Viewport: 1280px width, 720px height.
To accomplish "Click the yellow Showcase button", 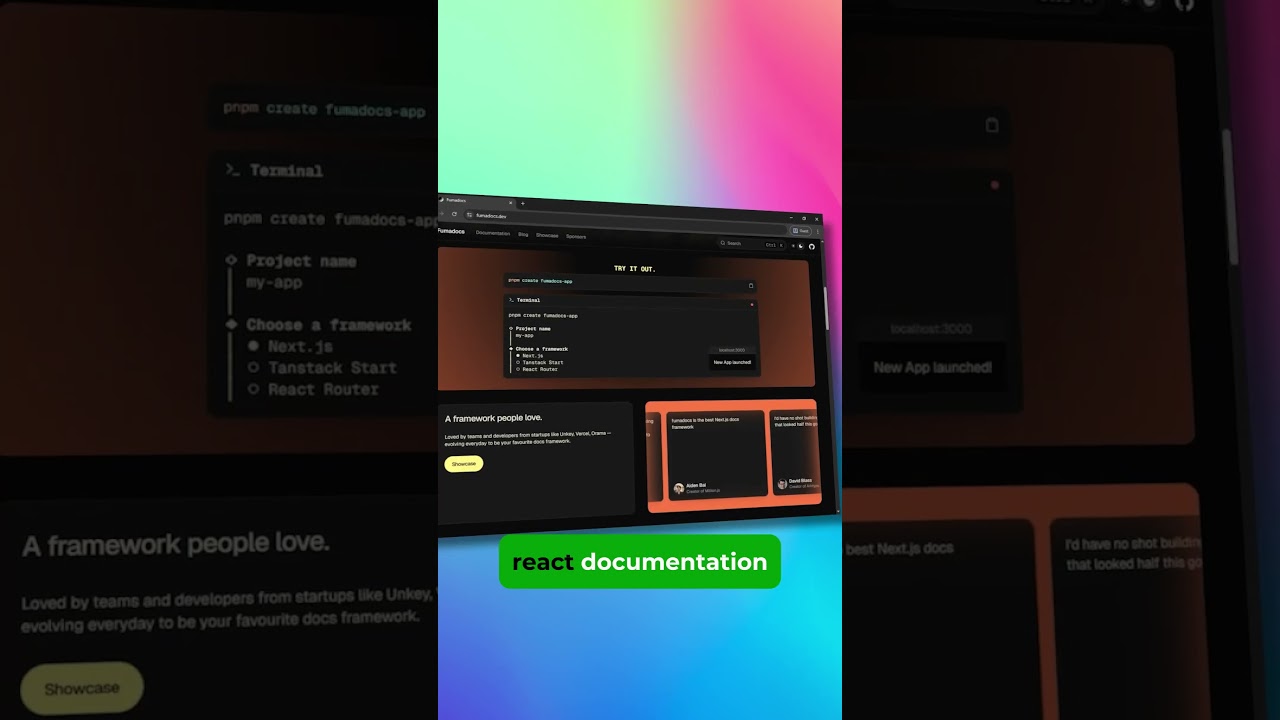I will pyautogui.click(x=463, y=464).
